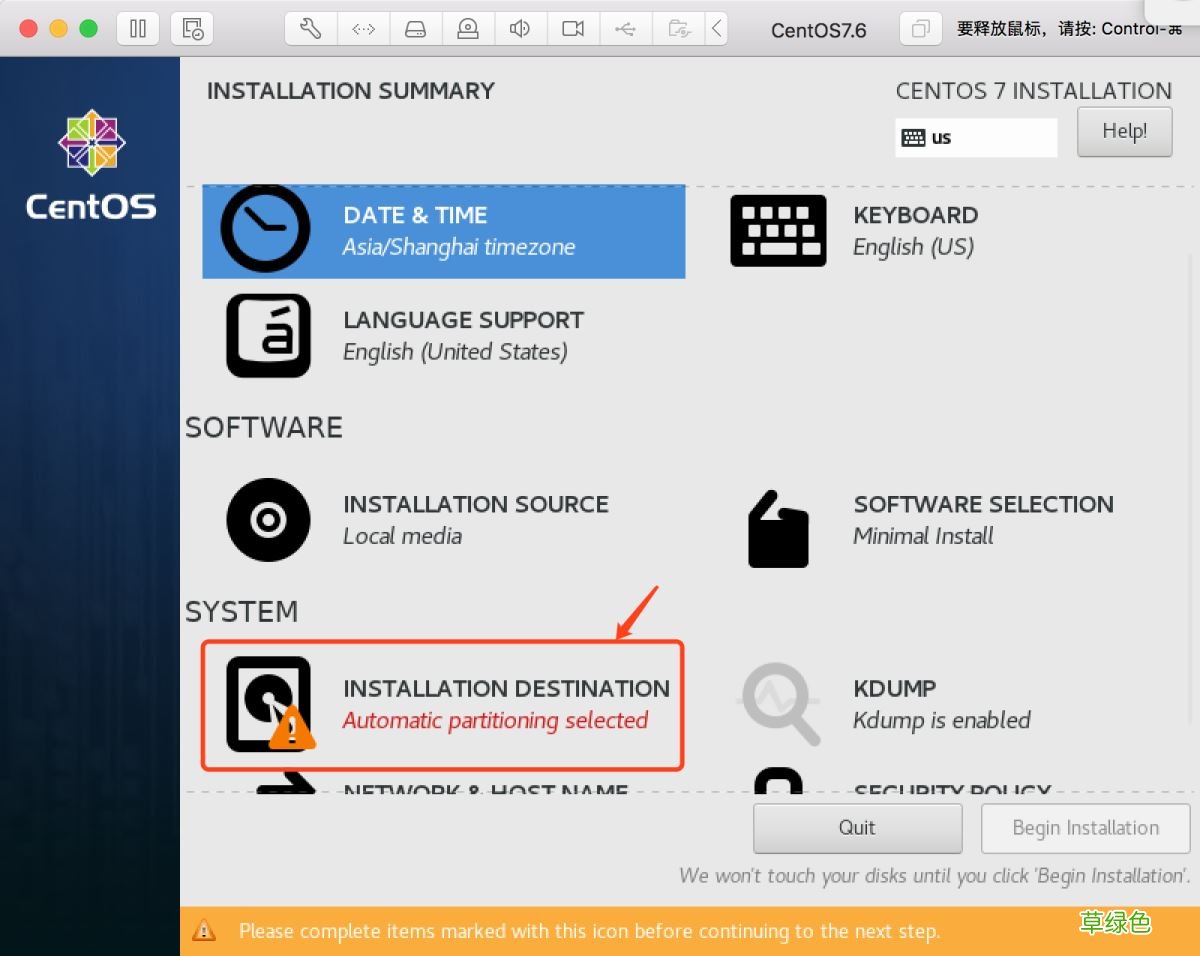Click the hard disk icon in the toolbar
The image size is (1200, 956).
415,29
